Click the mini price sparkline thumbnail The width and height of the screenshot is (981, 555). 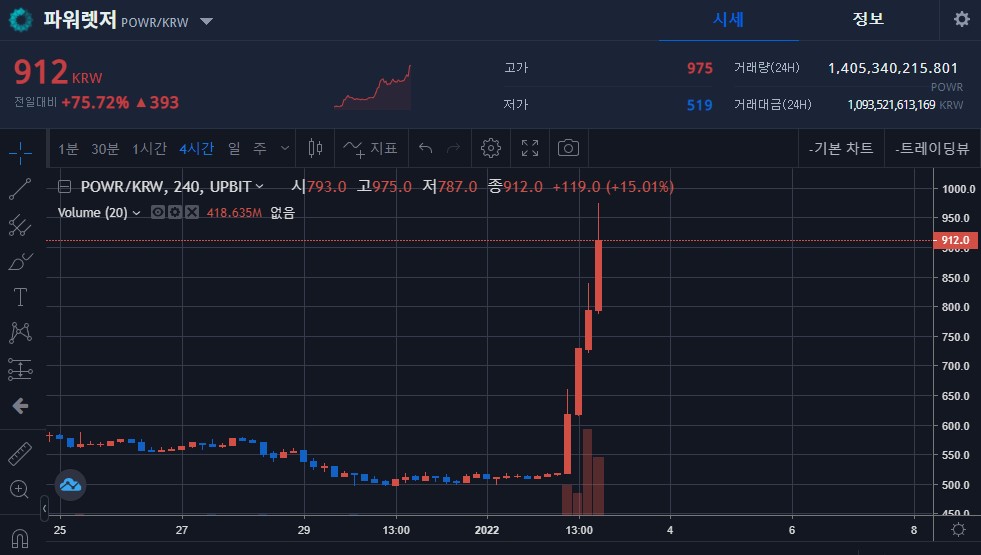point(373,87)
